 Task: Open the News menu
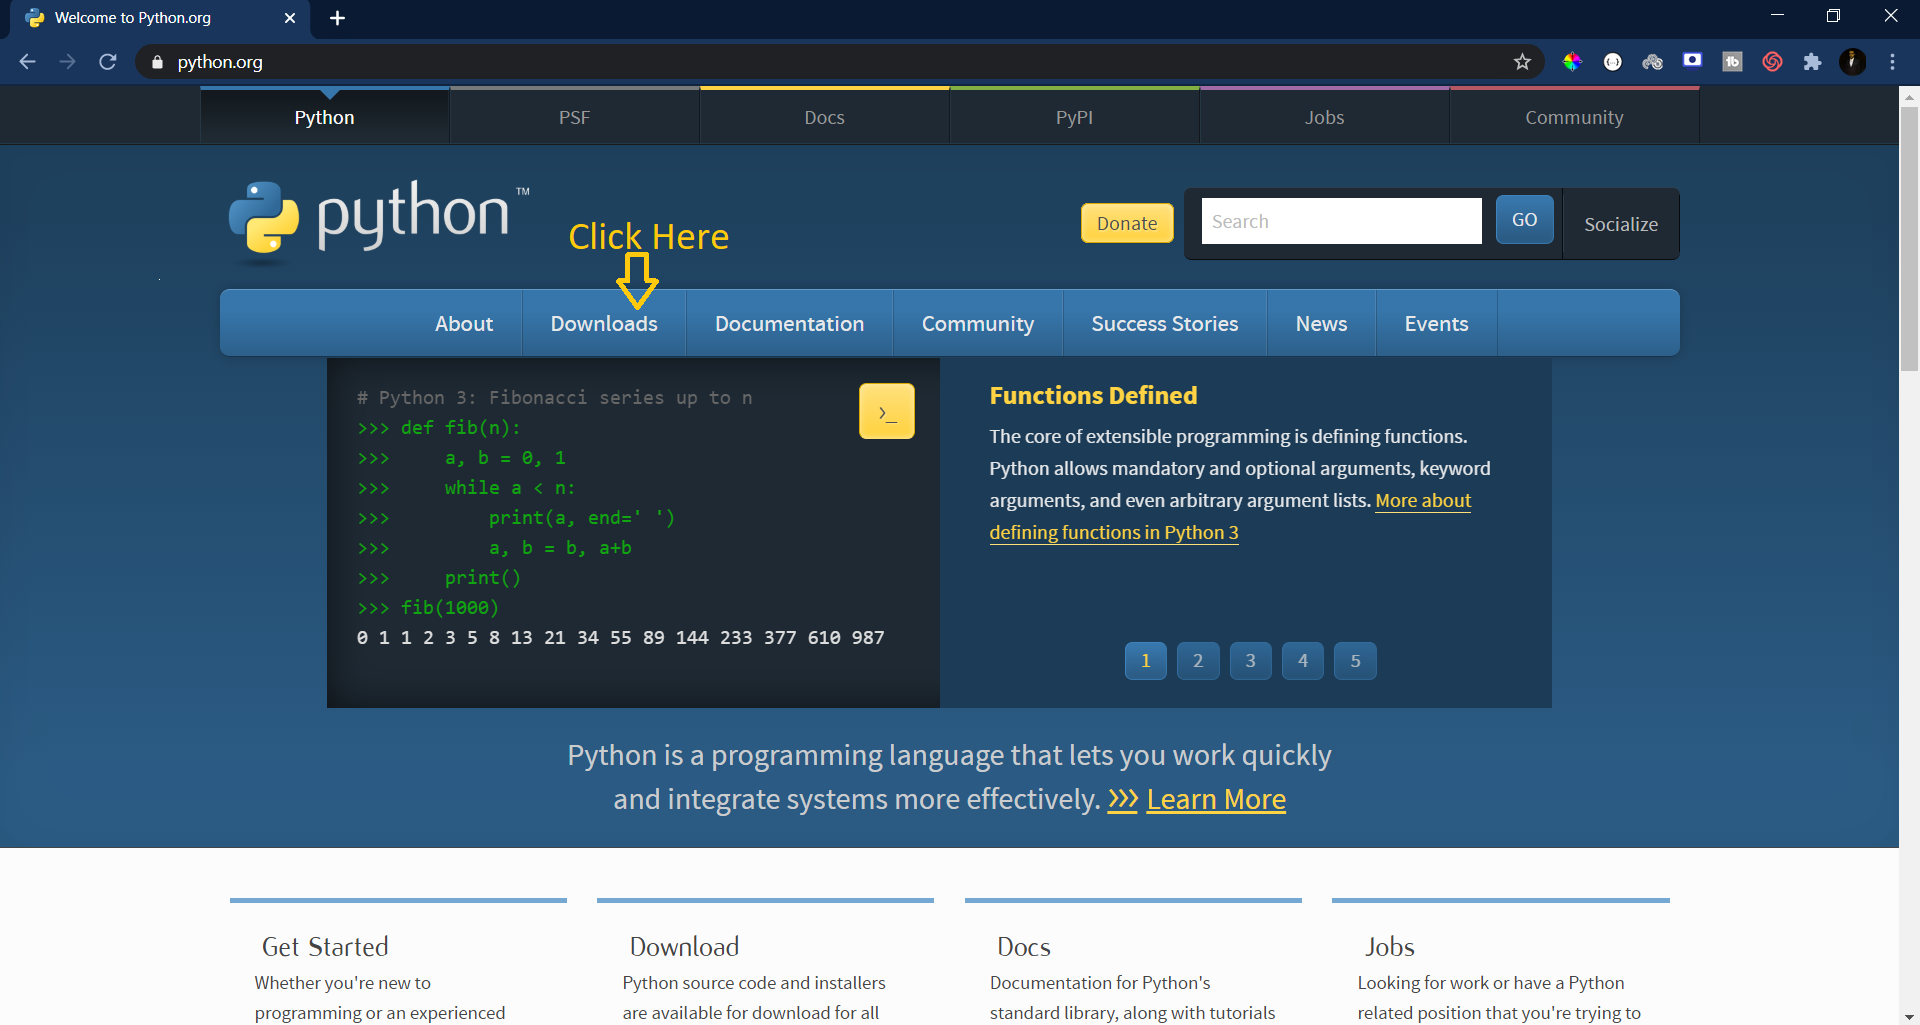tap(1321, 324)
